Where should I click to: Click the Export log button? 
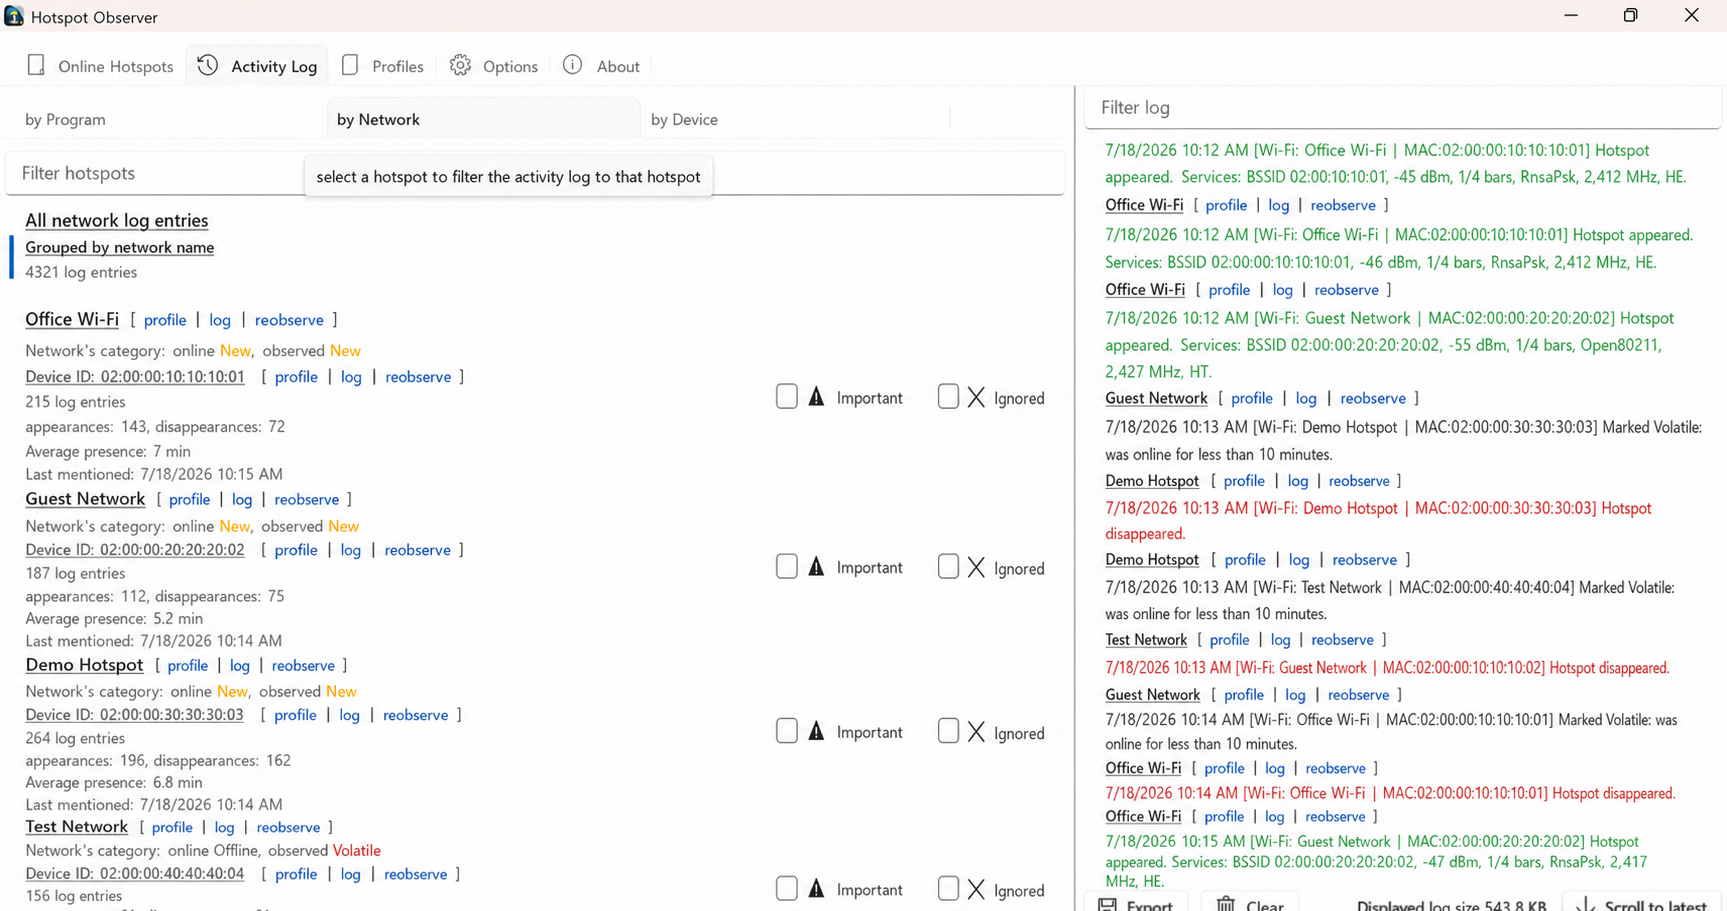[x=1136, y=902]
